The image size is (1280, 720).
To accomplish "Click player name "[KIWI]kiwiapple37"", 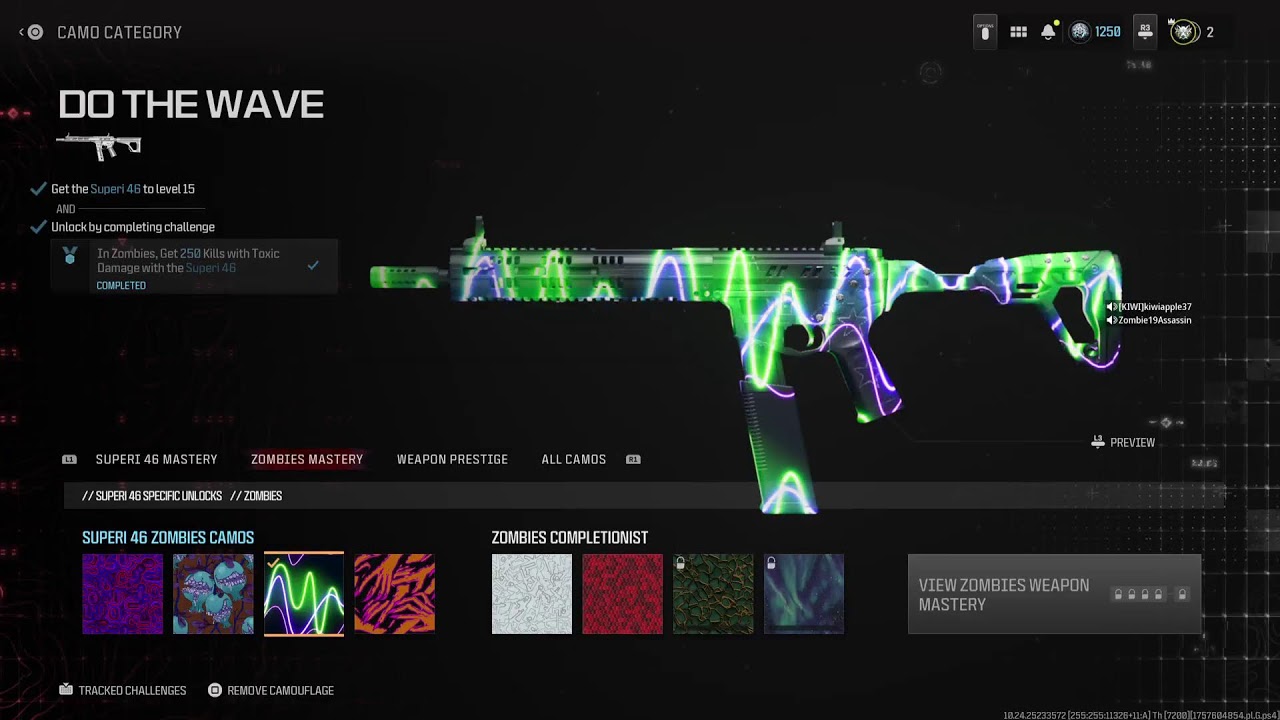I will point(1155,307).
